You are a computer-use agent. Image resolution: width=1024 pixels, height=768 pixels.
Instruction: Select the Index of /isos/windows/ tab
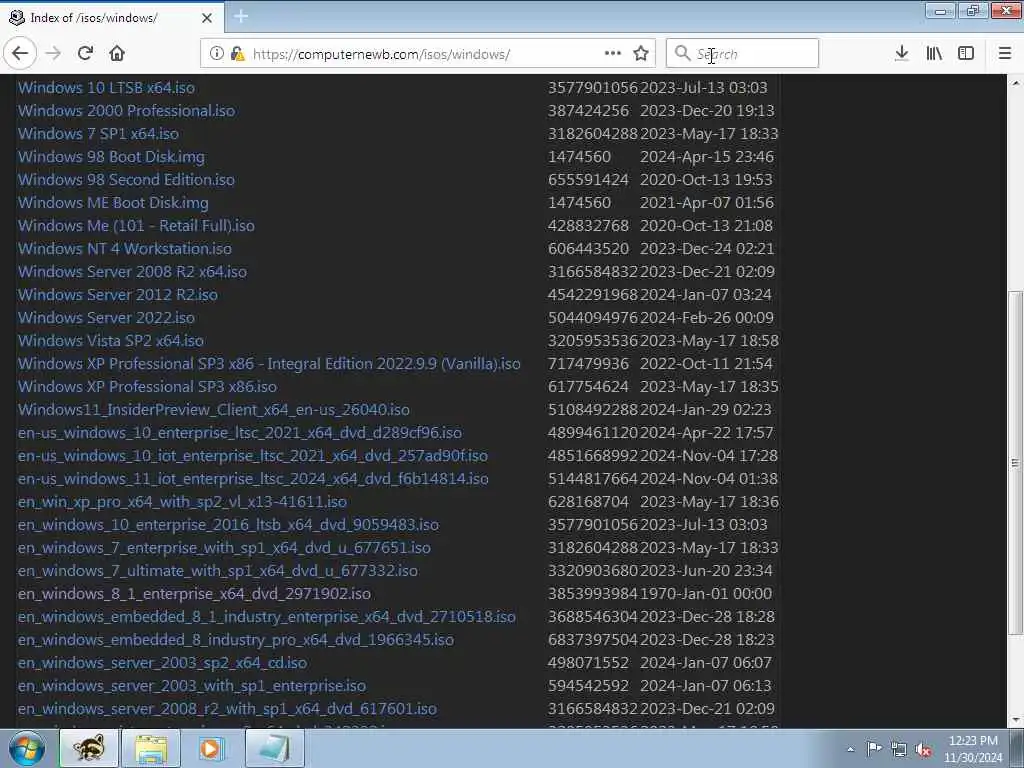point(112,18)
